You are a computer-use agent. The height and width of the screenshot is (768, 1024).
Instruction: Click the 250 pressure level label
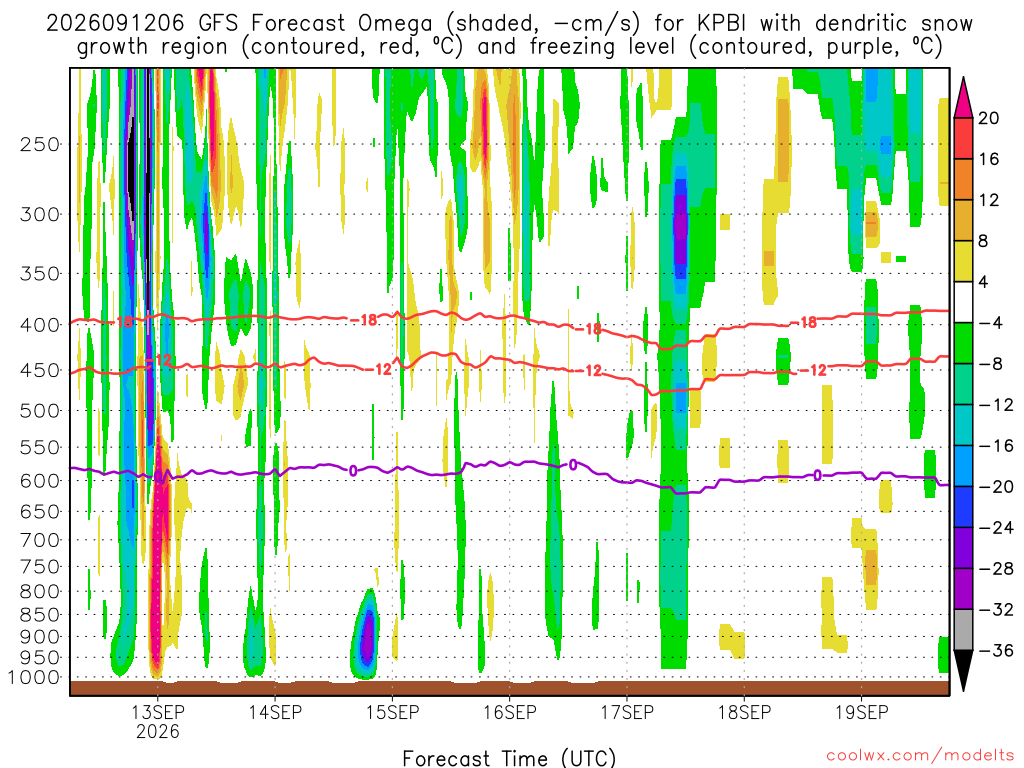(x=40, y=144)
